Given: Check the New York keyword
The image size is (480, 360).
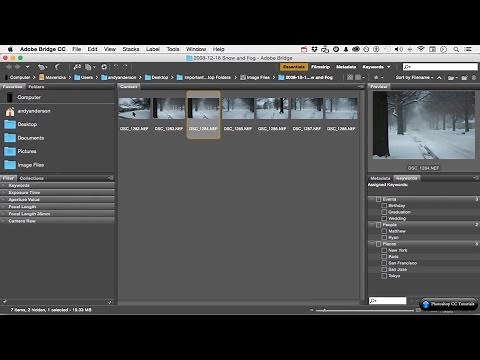Looking at the screenshot, I should [x=384, y=250].
